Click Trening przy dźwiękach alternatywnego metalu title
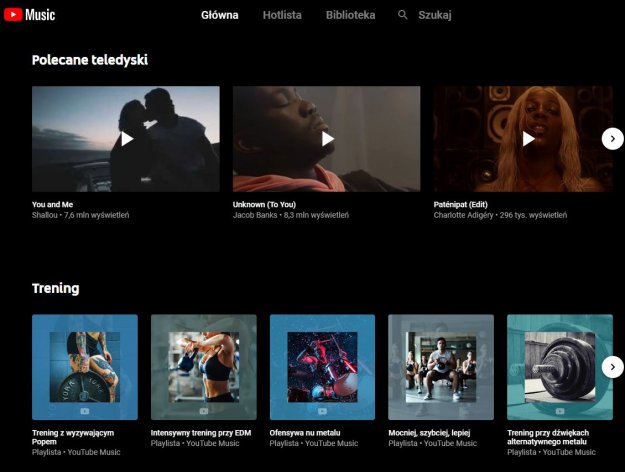Viewport: 625px width, 472px height. 548,437
